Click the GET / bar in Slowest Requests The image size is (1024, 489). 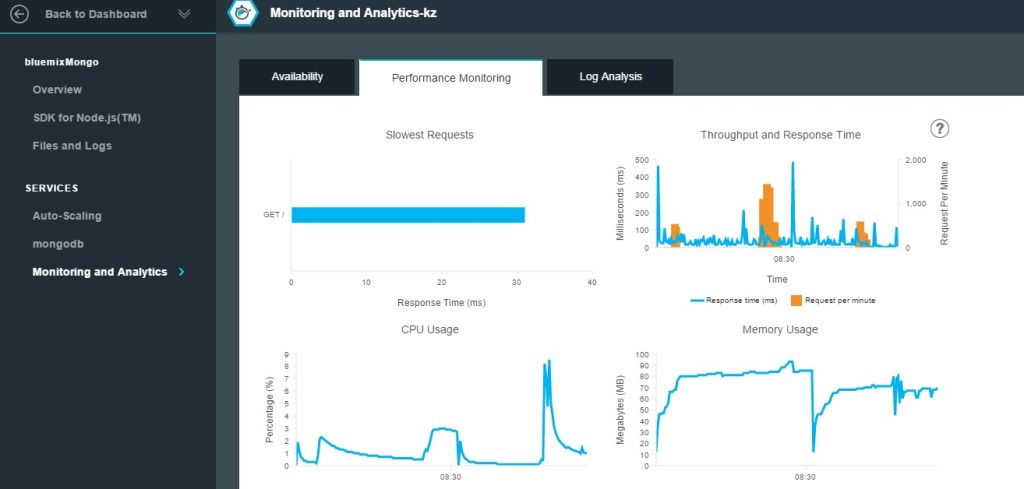pyautogui.click(x=407, y=215)
